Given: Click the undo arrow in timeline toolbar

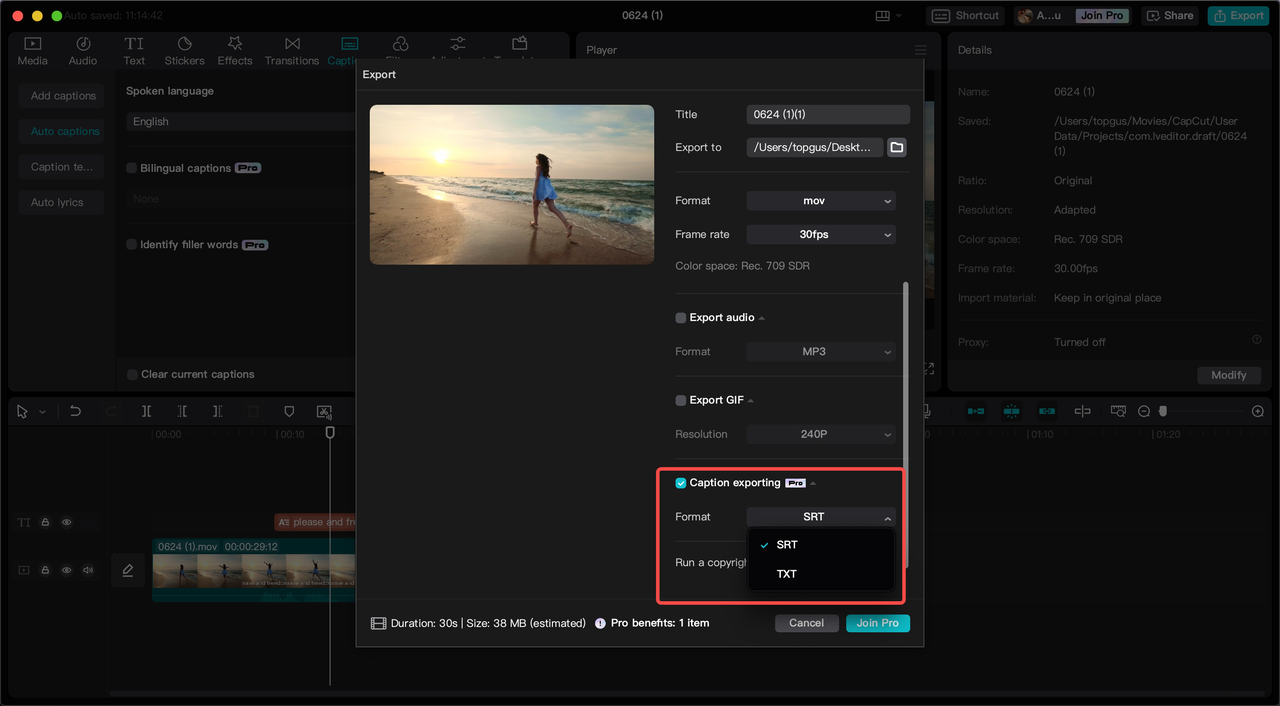Looking at the screenshot, I should click(x=75, y=411).
